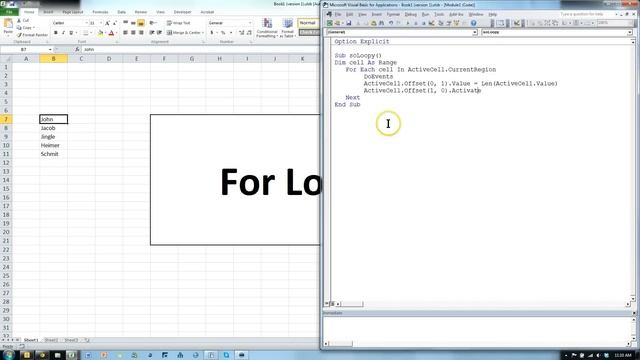The height and width of the screenshot is (360, 640).
Task: Open the font size dropdown
Action: (101, 23)
